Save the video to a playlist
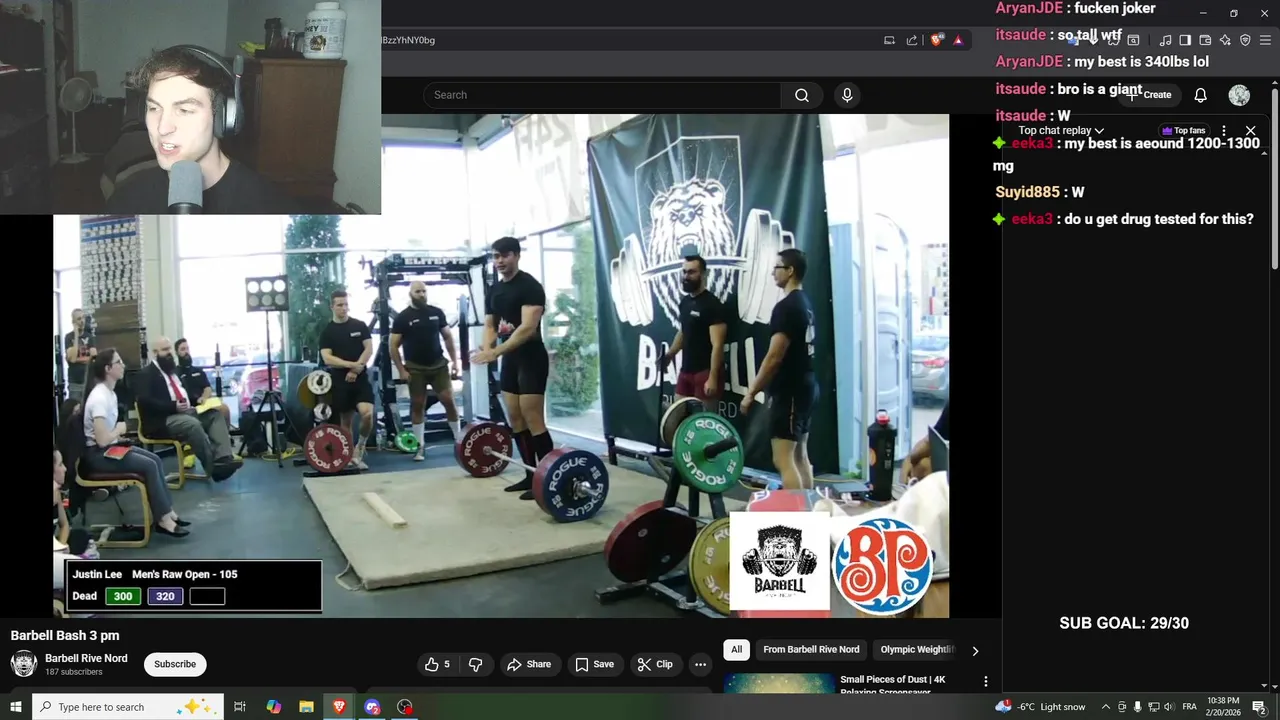 [594, 664]
